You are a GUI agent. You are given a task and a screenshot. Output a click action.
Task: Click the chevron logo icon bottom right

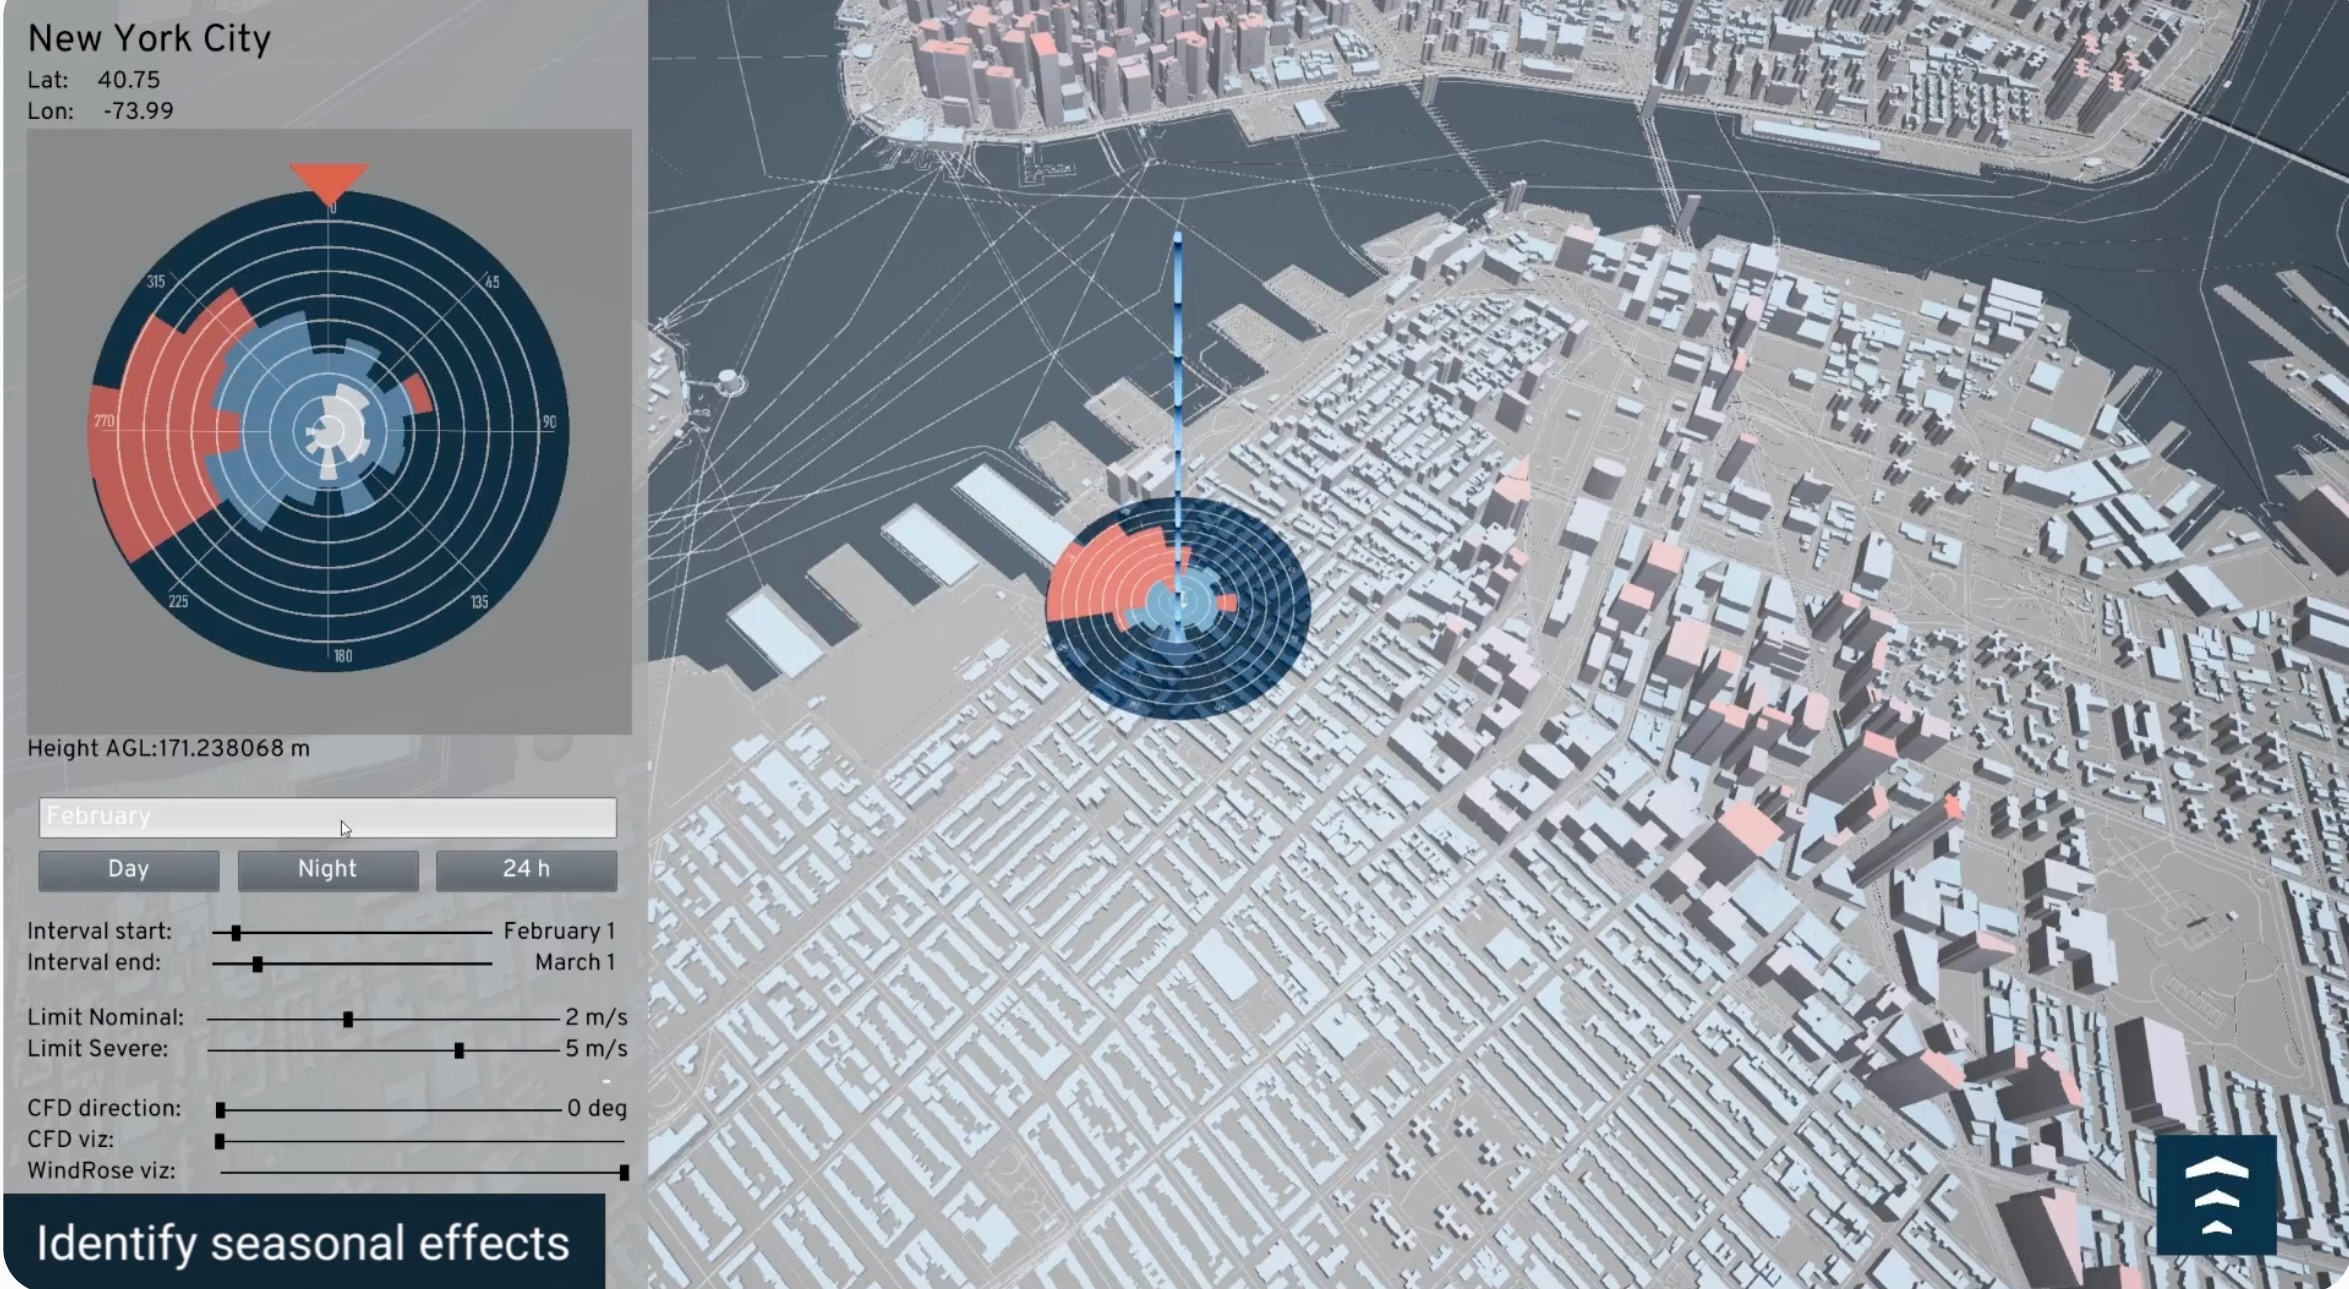pyautogui.click(x=2216, y=1195)
